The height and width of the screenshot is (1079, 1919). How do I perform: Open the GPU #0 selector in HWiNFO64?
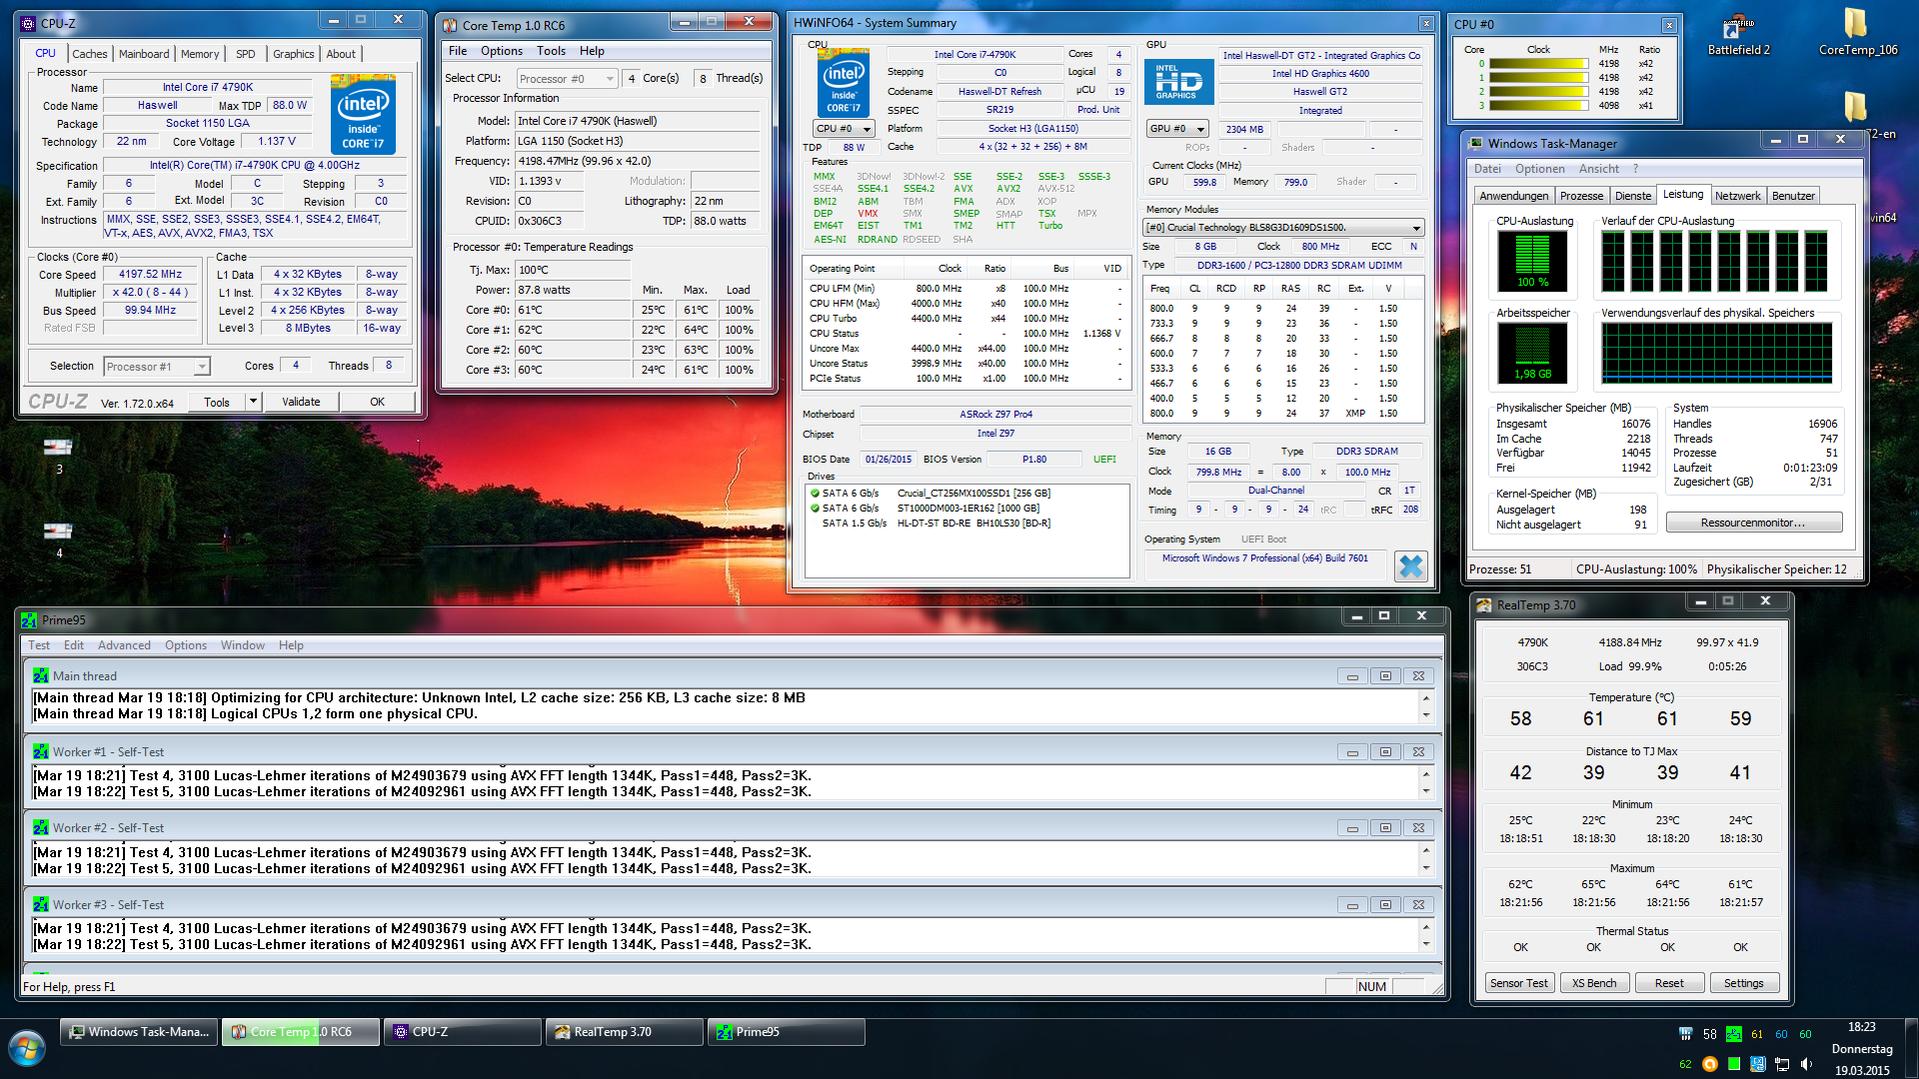pos(1177,129)
